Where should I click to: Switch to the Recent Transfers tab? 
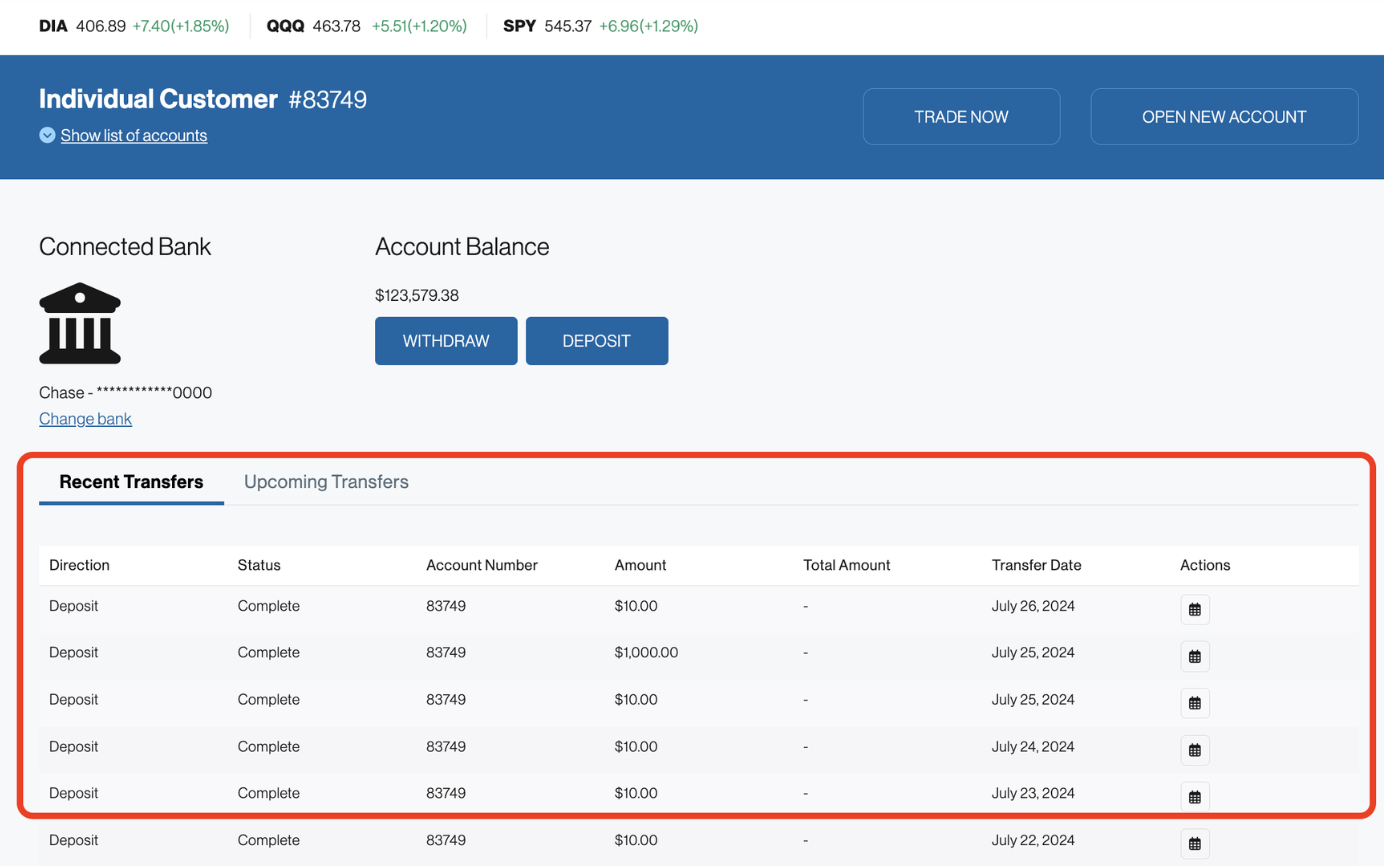(x=131, y=482)
